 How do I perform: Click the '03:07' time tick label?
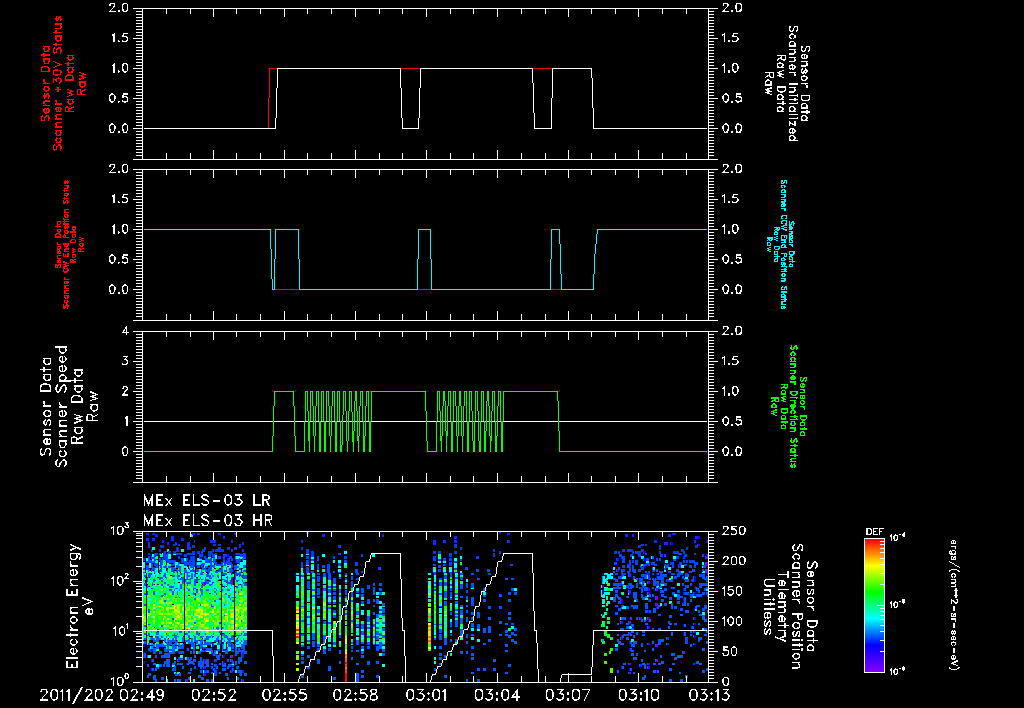point(568,694)
